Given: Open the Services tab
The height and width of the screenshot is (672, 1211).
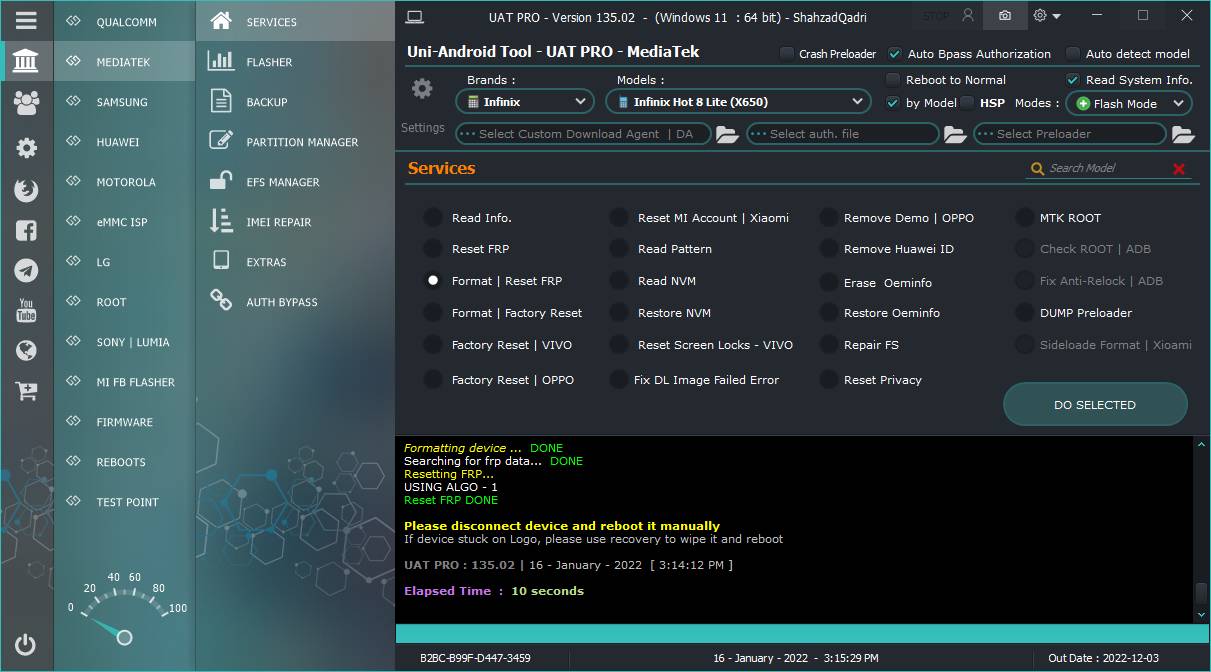Looking at the screenshot, I should 295,21.
